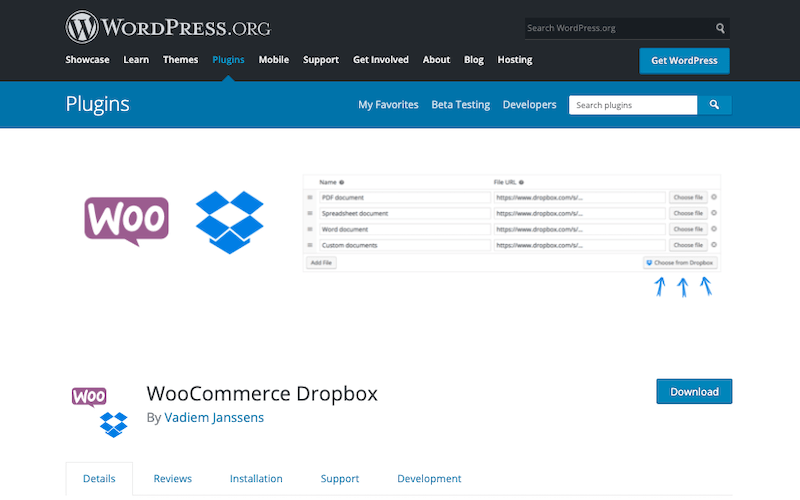Open the About menu item
The width and height of the screenshot is (800, 500).
(436, 60)
